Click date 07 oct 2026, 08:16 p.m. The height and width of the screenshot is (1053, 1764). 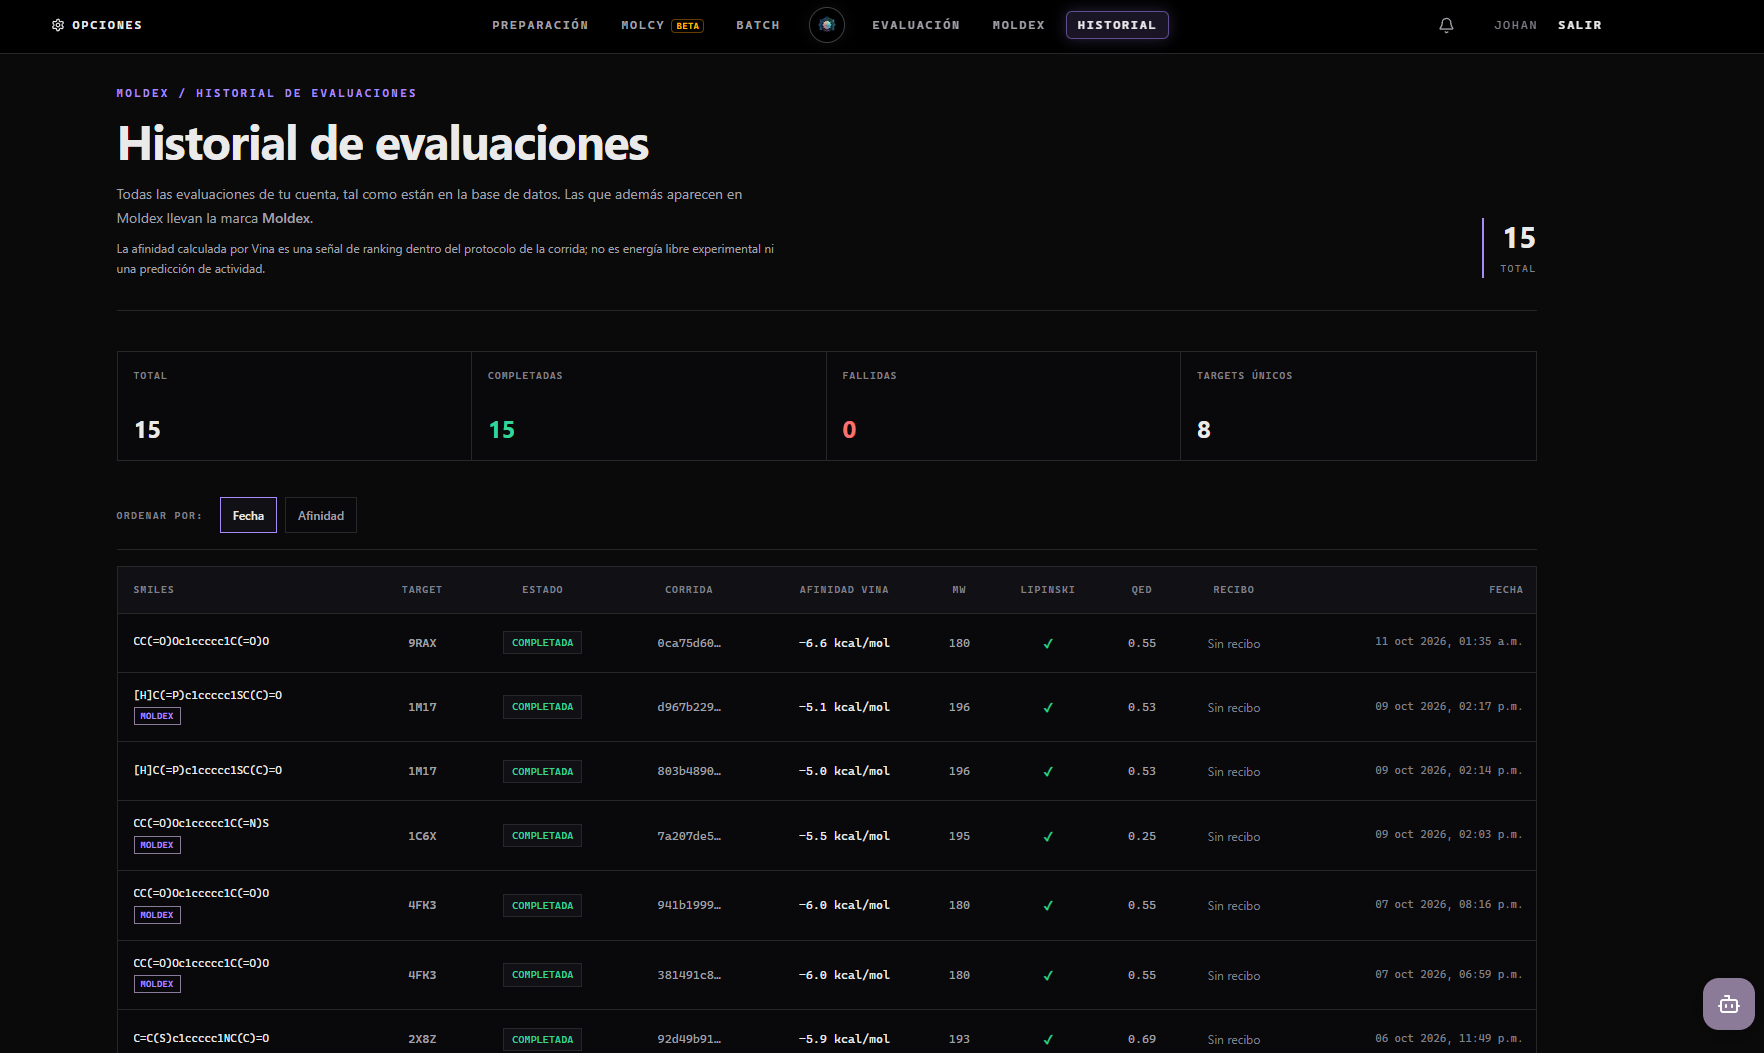[1449, 904]
